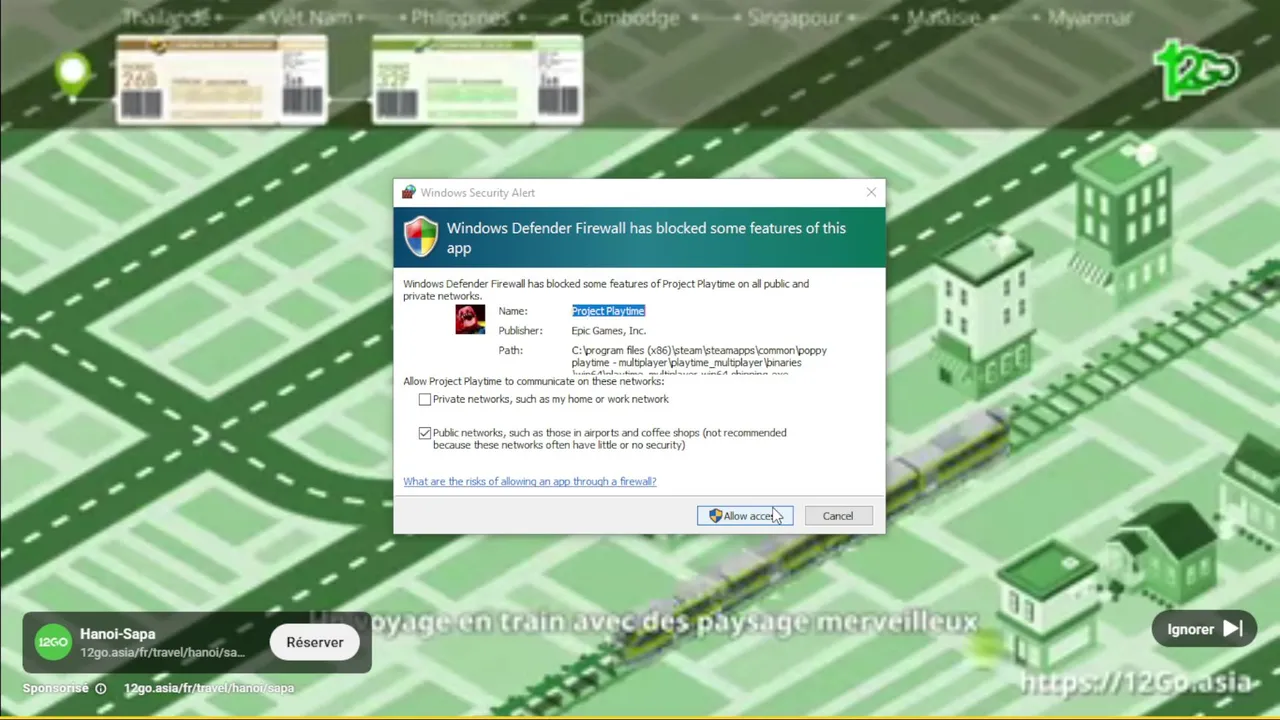Click the Project Playtime app icon
The height and width of the screenshot is (720, 1280).
[x=470, y=319]
